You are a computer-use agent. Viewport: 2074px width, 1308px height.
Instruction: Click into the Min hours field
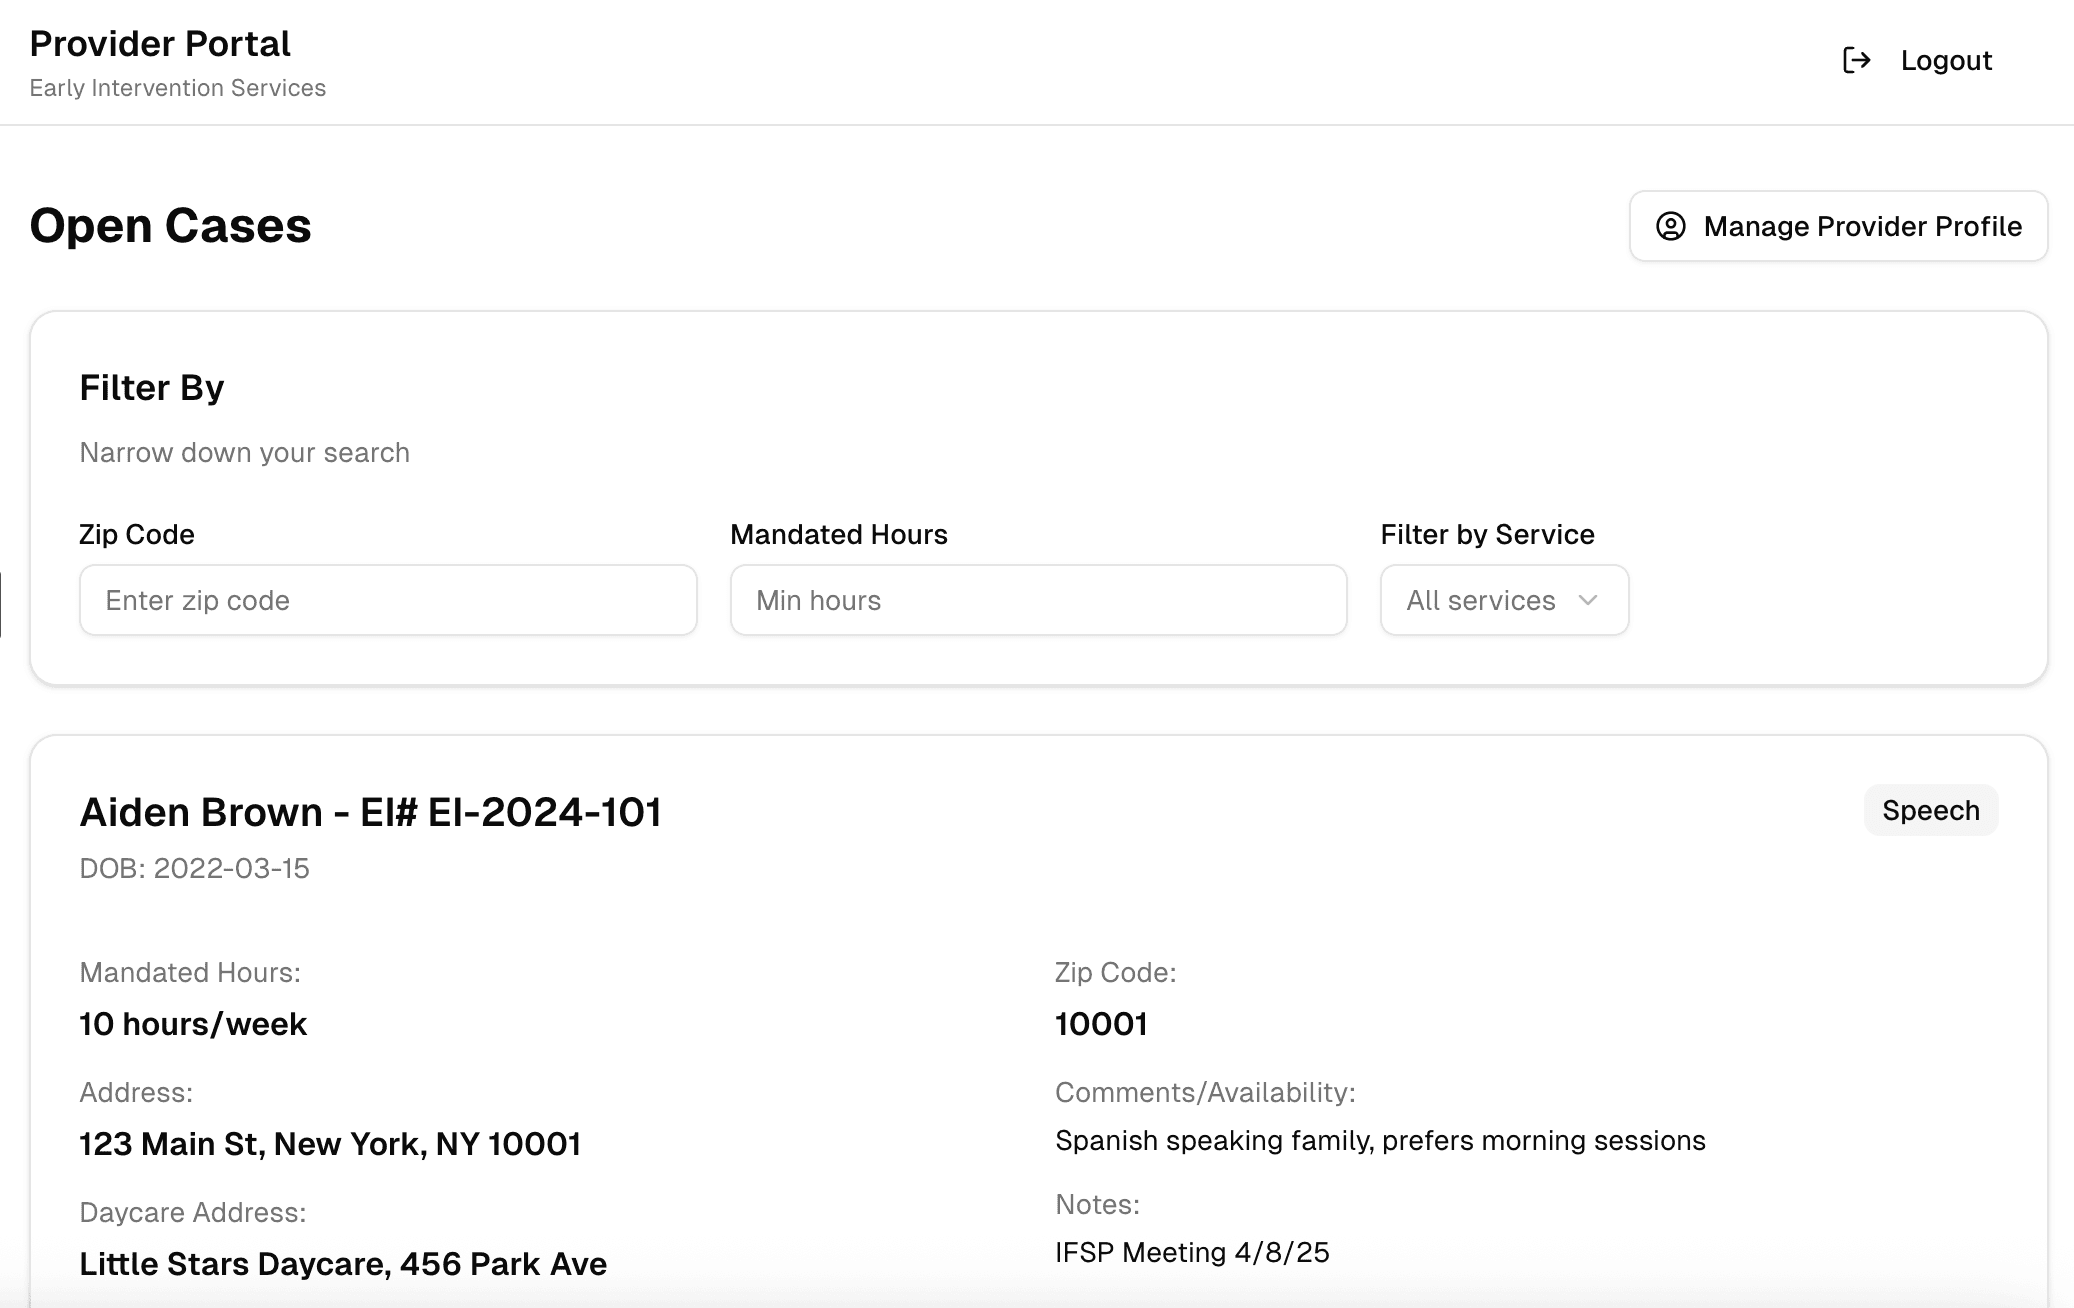pyautogui.click(x=1038, y=600)
